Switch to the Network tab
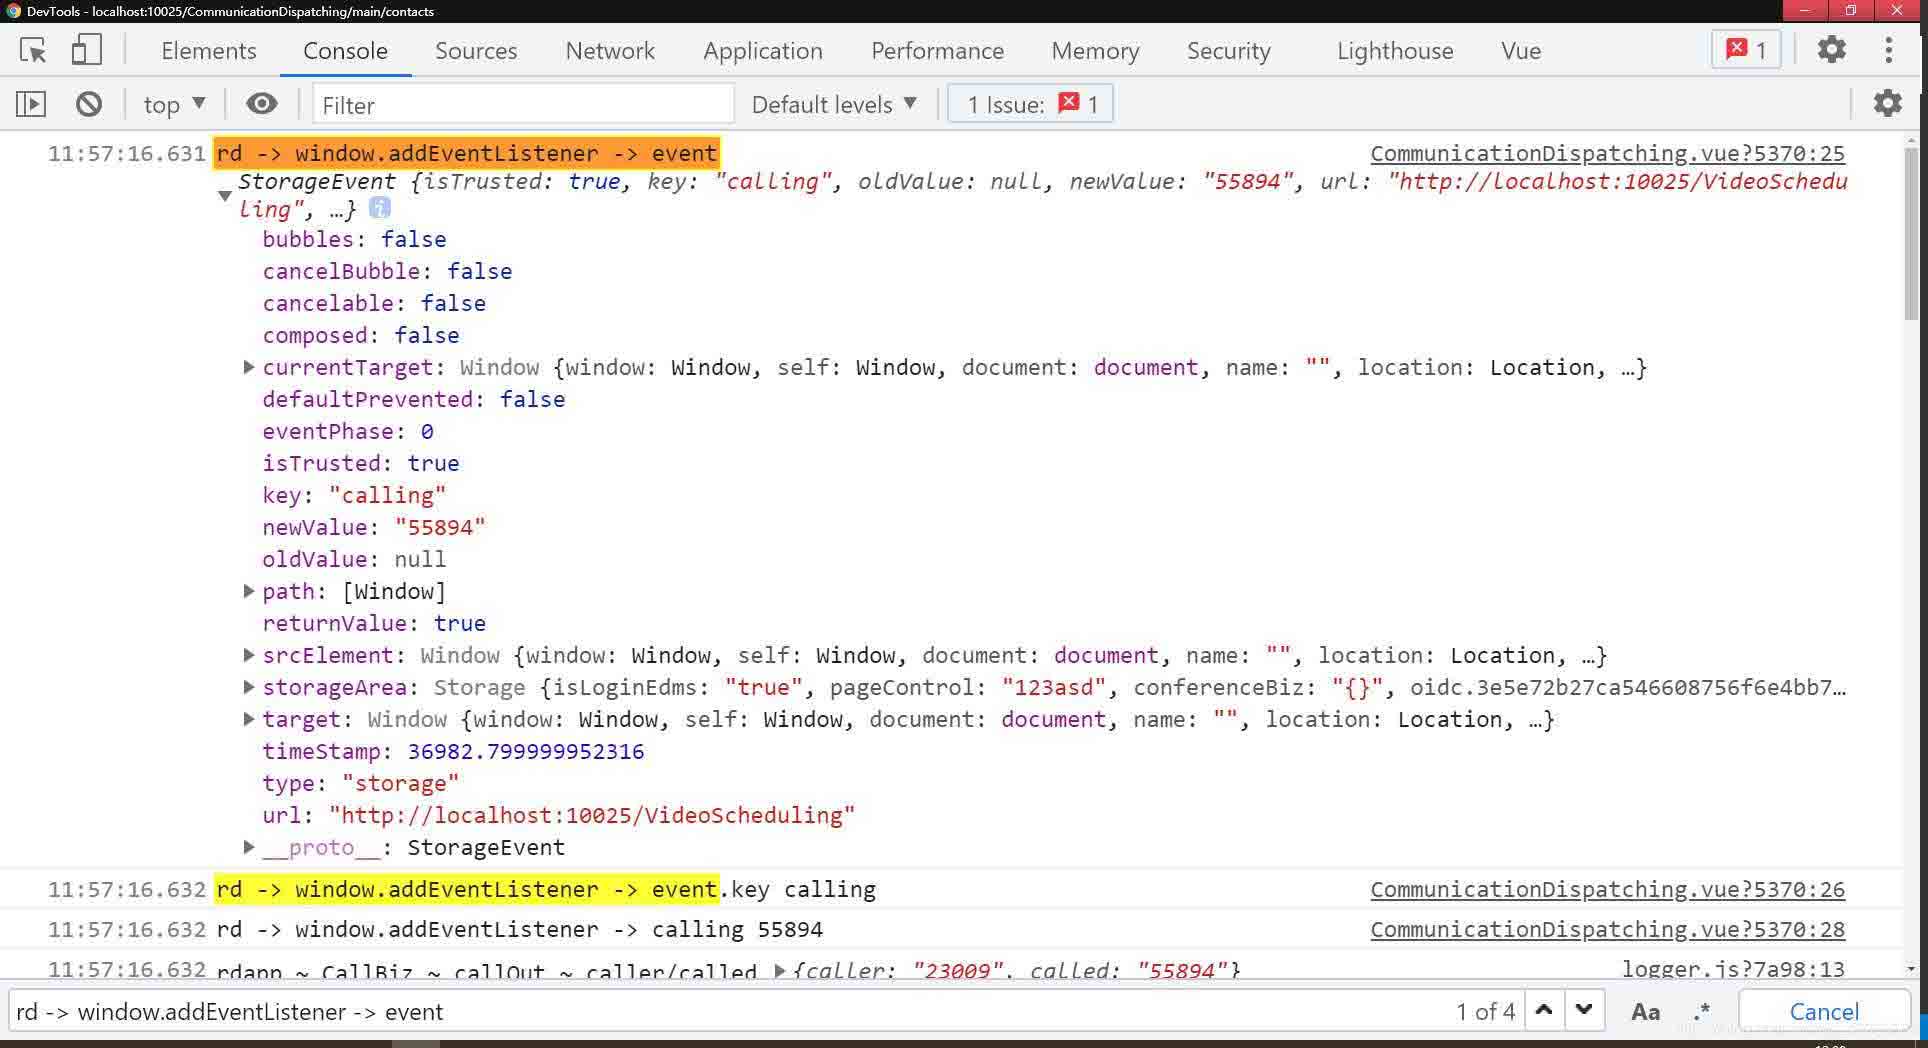1928x1048 pixels. click(609, 51)
